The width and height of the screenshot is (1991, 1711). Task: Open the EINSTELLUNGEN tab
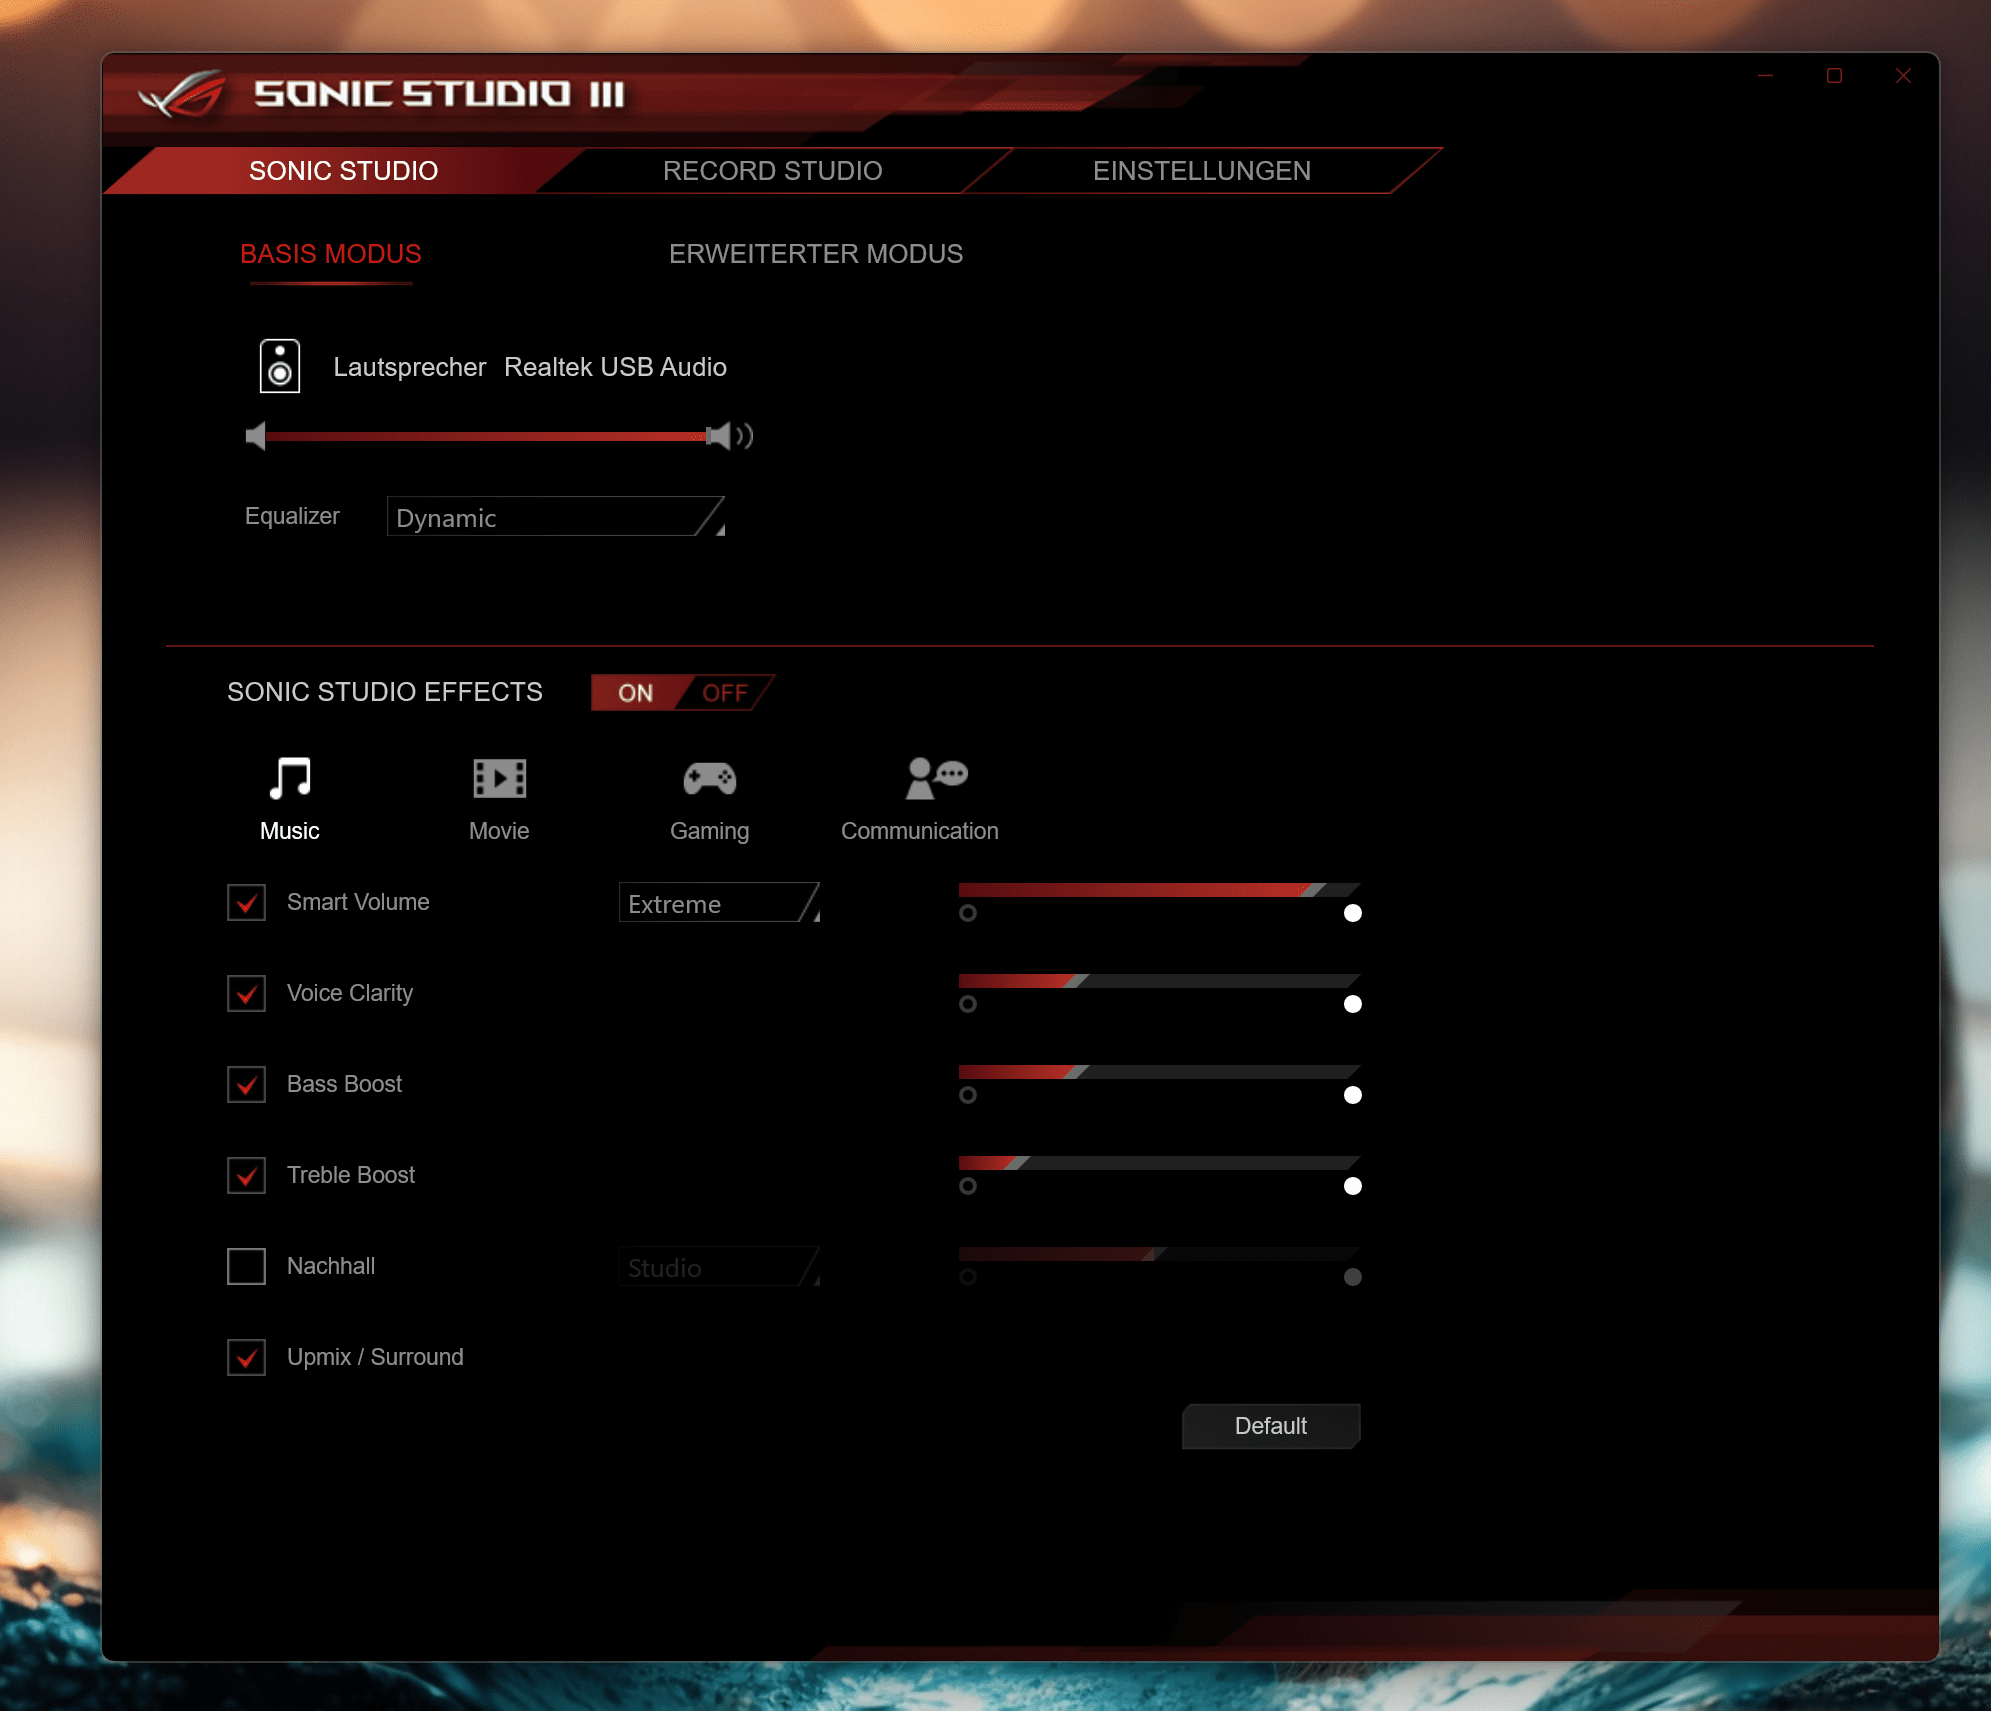[x=1201, y=171]
